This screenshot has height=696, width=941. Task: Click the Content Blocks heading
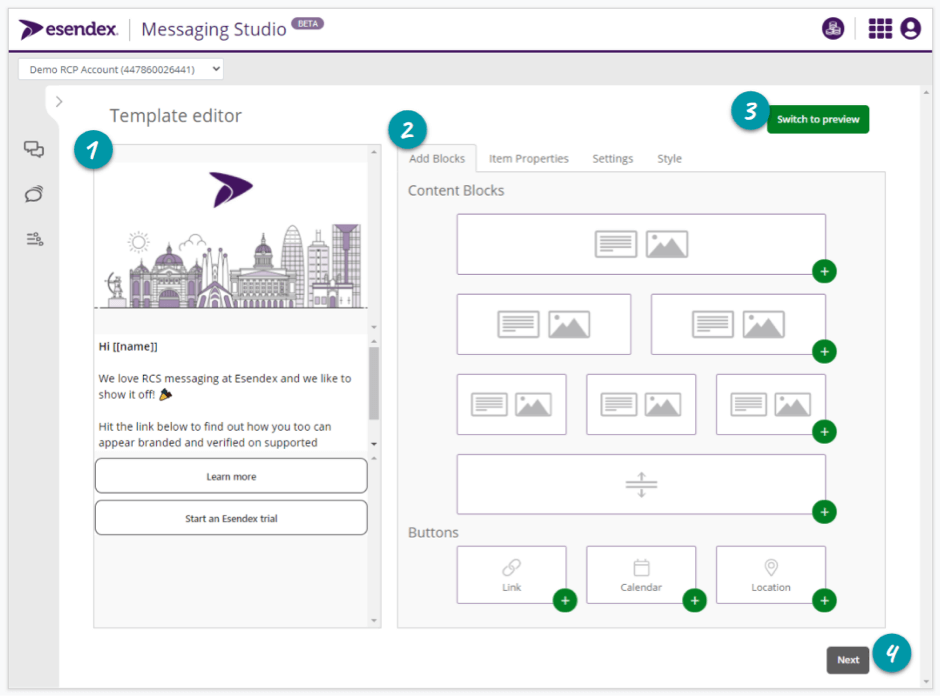point(456,190)
